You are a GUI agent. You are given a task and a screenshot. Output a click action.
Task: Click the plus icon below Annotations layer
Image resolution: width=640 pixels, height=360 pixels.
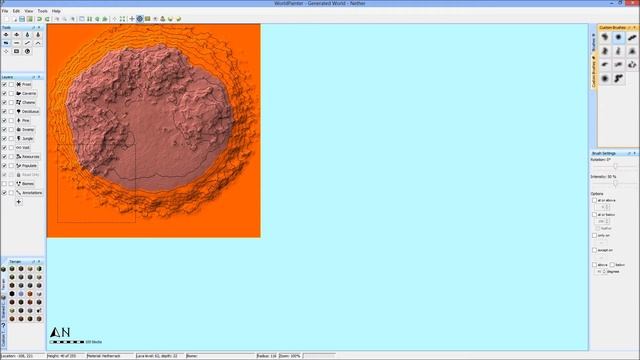(19, 202)
